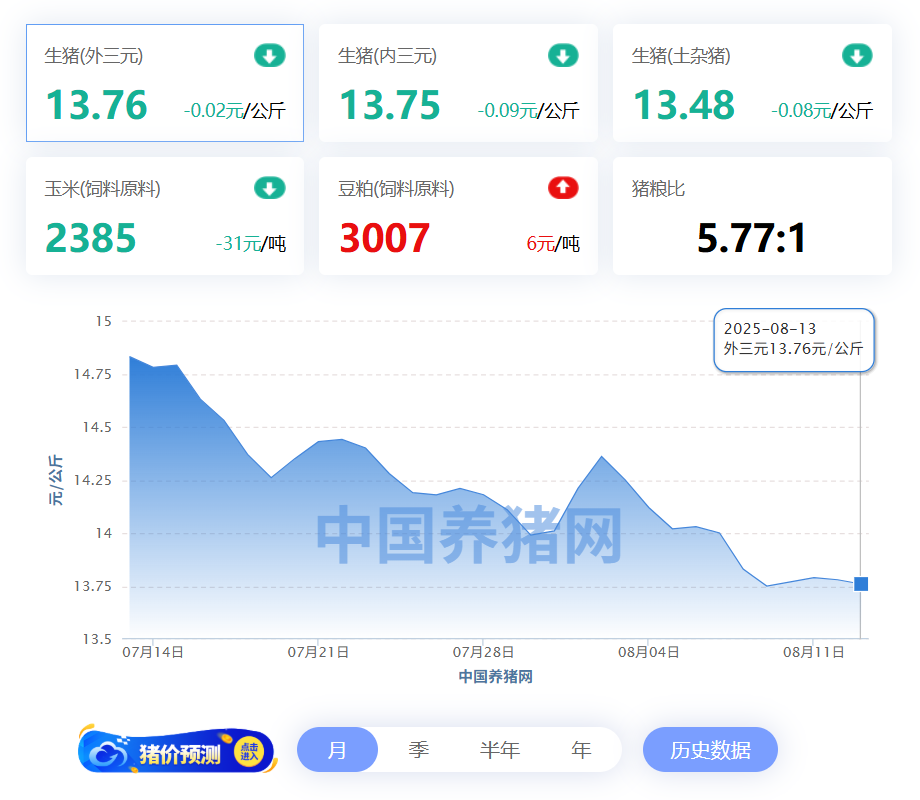Click price value 13.48
The height and width of the screenshot is (800, 920).
(684, 105)
